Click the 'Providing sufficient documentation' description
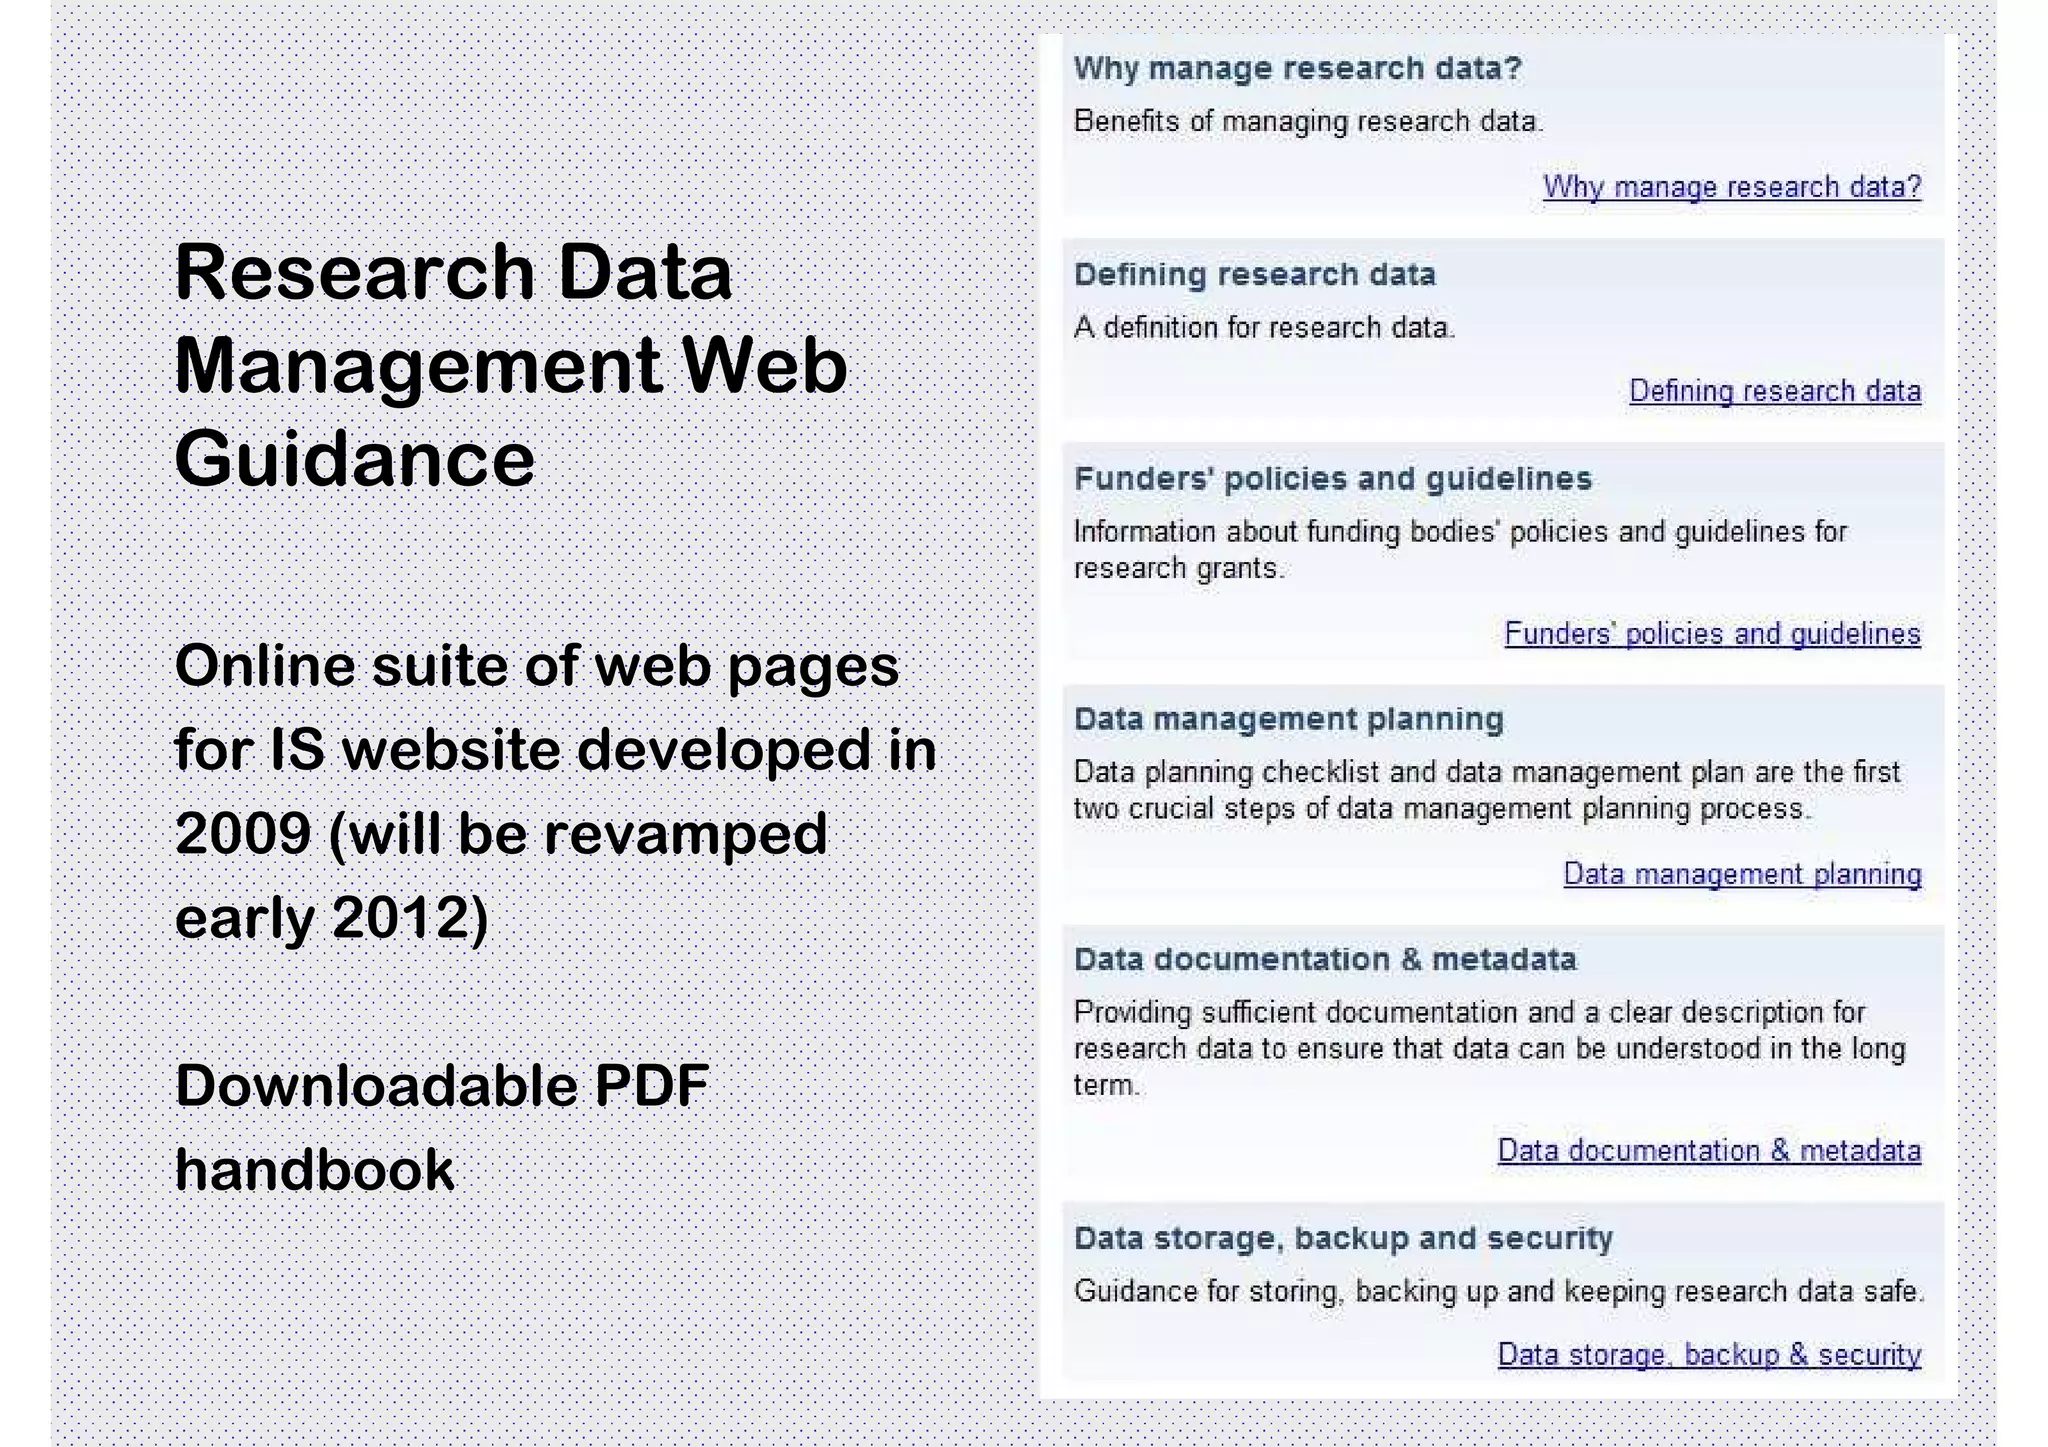2048x1447 pixels. click(x=1489, y=1049)
